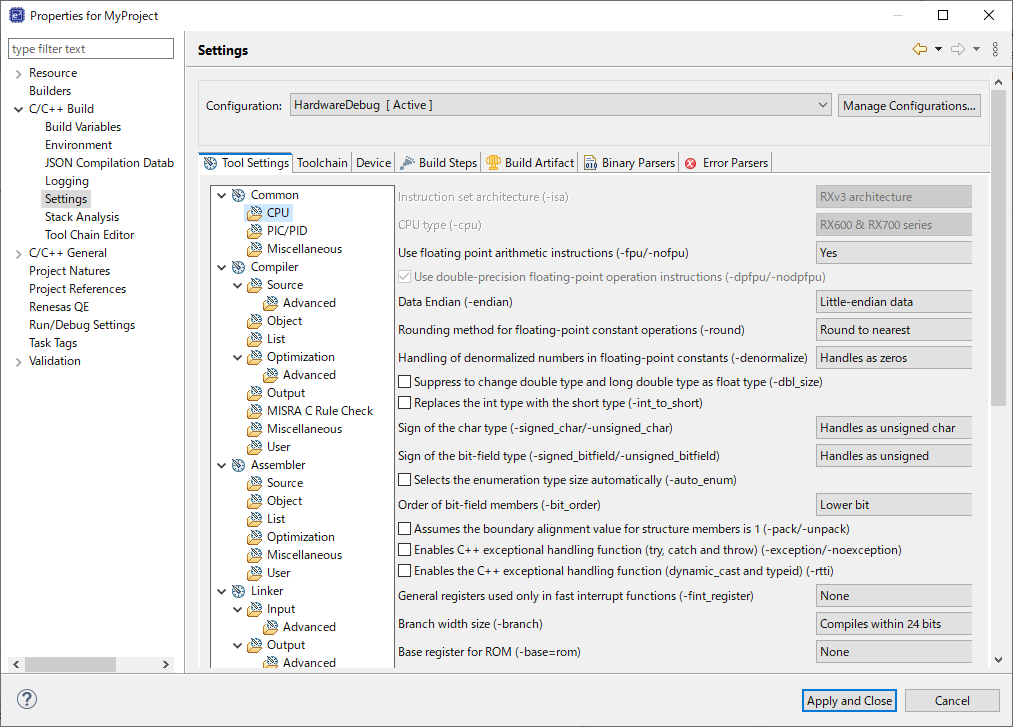Open the Sign of char type dropdown
The height and width of the screenshot is (727, 1013).
(893, 428)
